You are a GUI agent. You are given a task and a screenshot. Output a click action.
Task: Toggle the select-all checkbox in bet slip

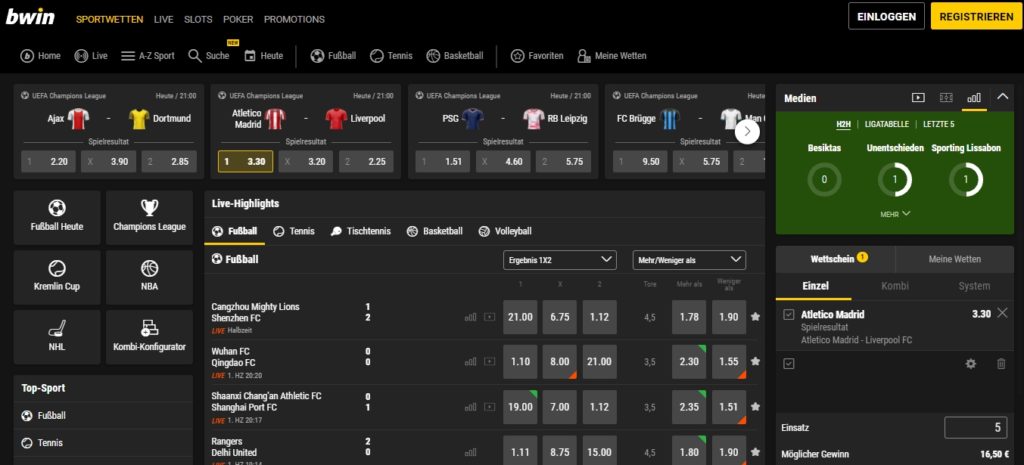[x=789, y=364]
